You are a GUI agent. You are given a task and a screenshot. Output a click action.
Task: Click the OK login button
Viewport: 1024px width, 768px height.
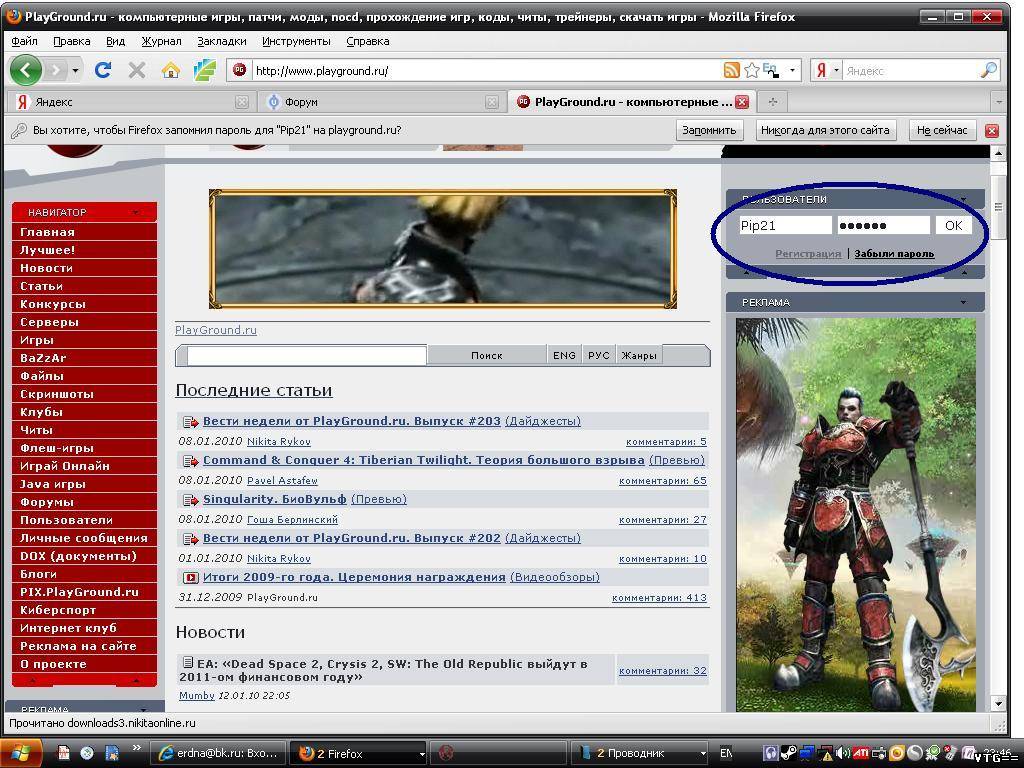[953, 225]
